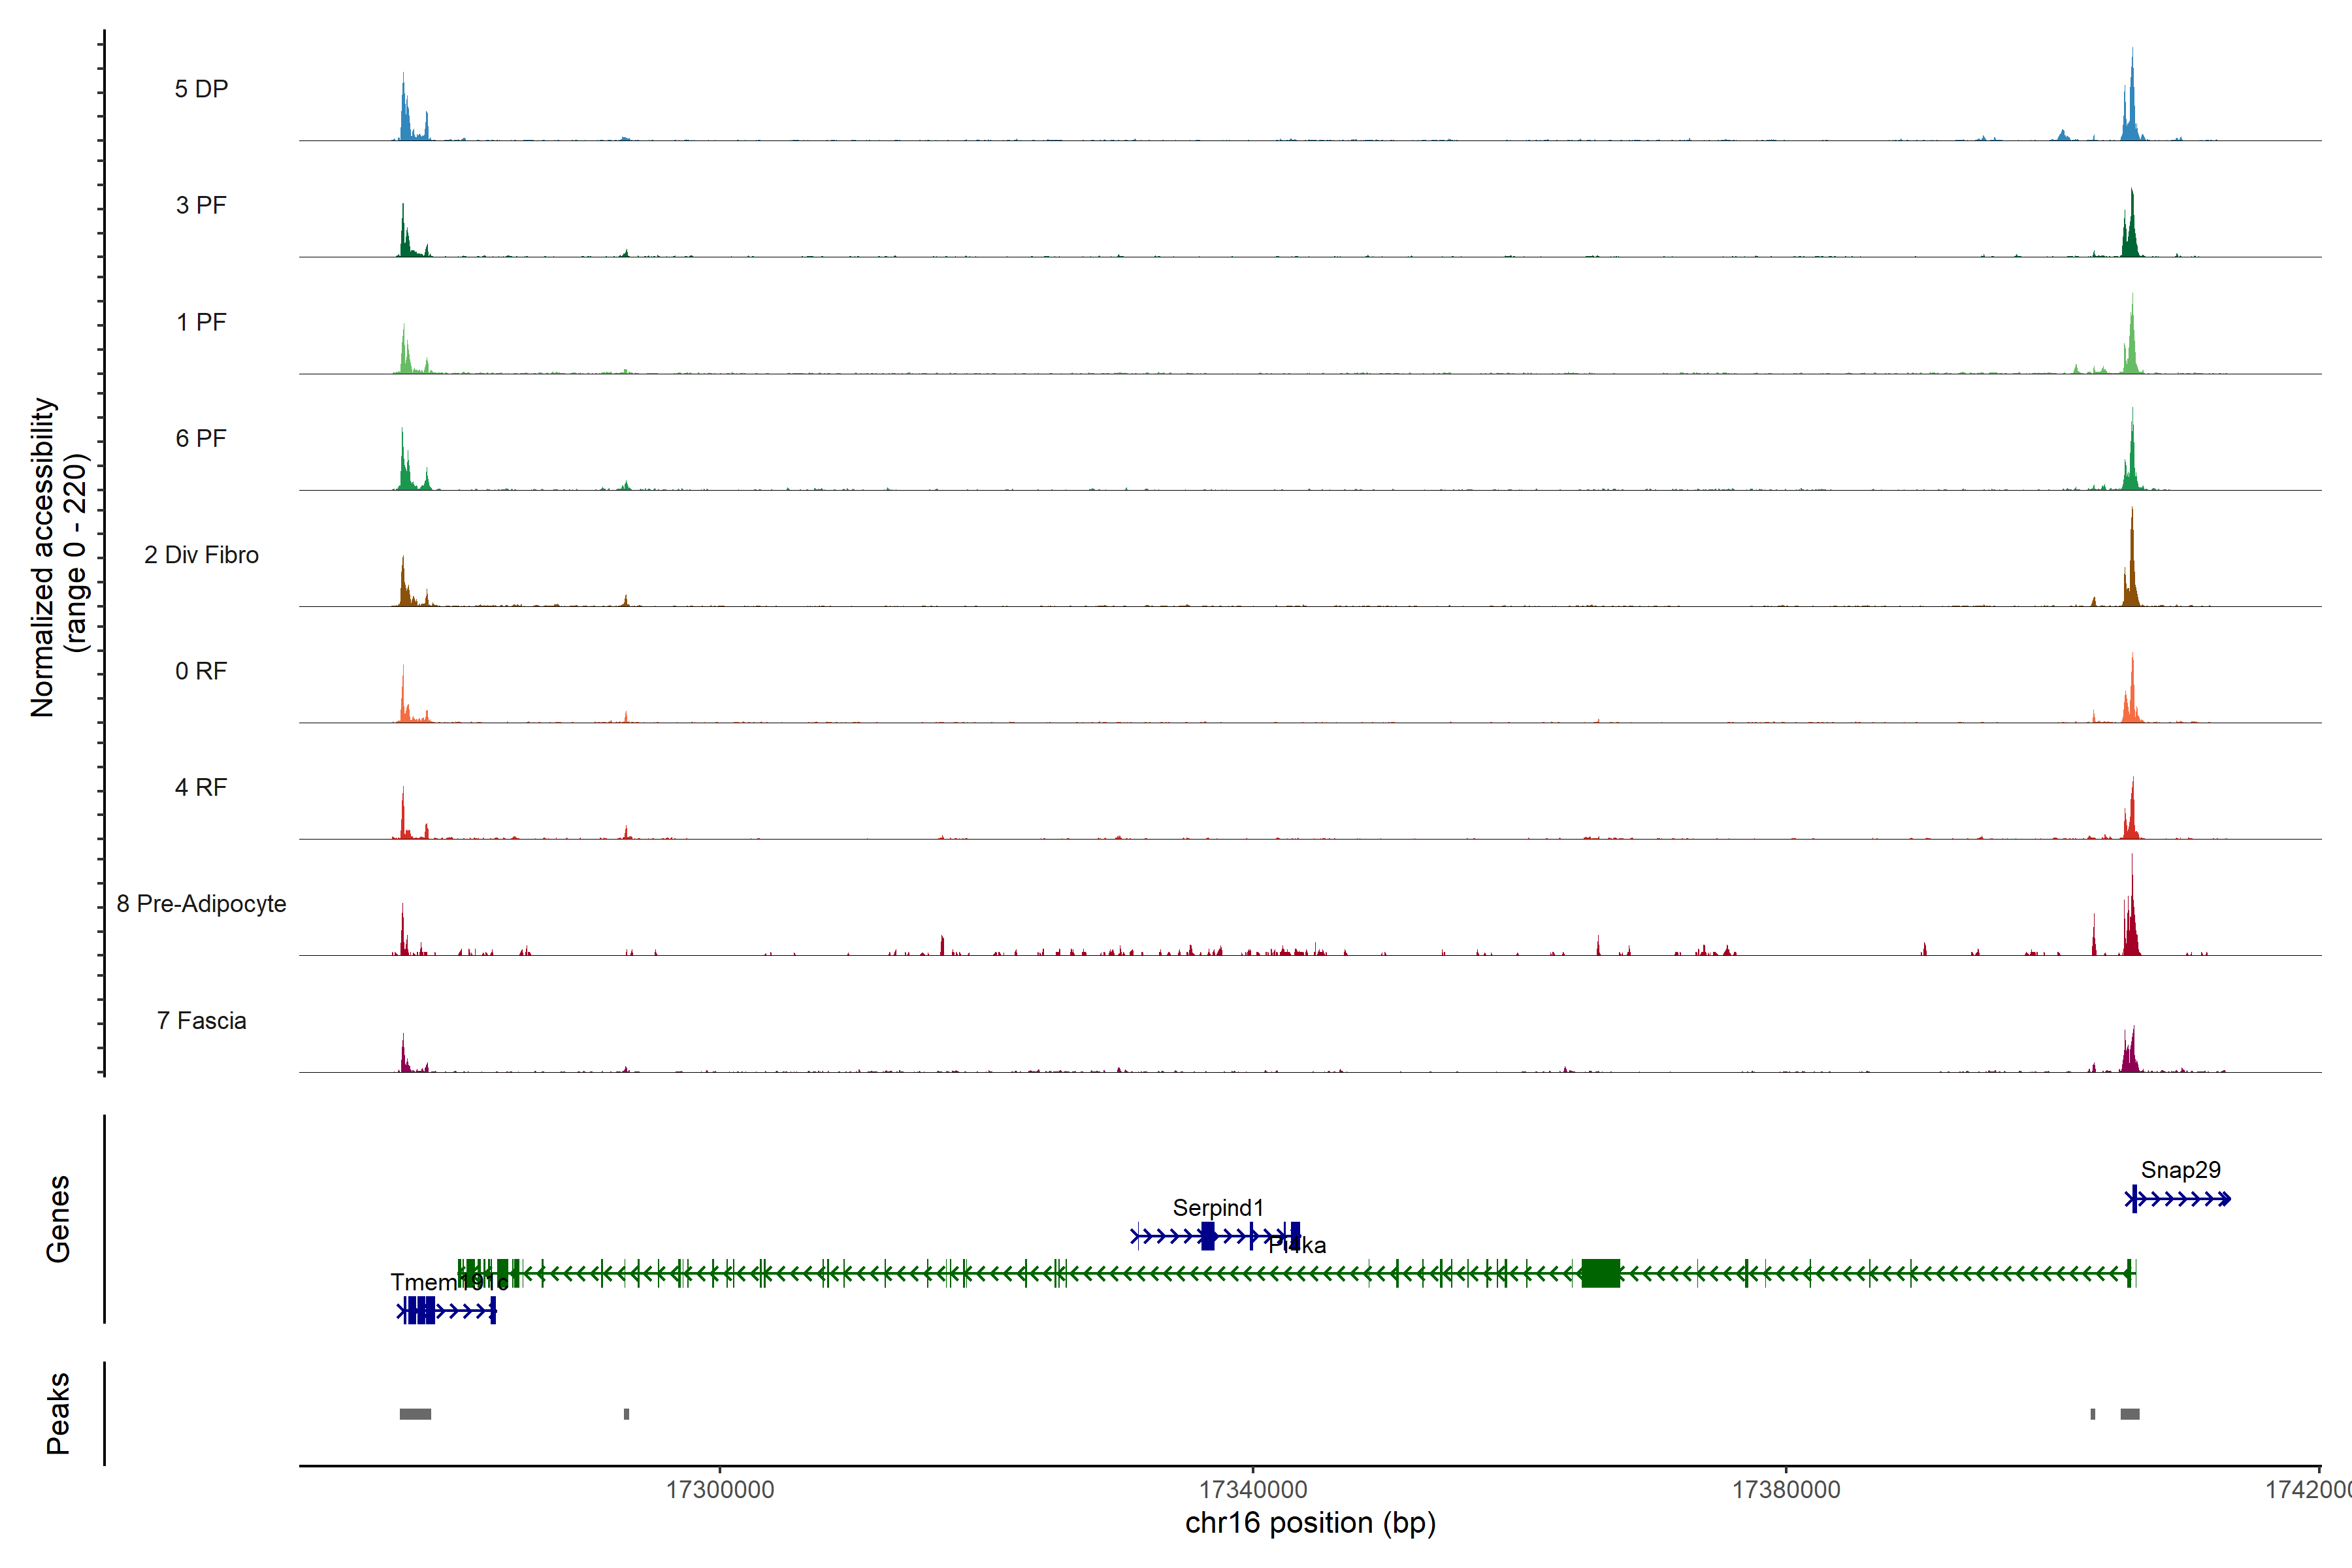Click the 3 PF track label
2352x1568 pixels.
(x=201, y=205)
